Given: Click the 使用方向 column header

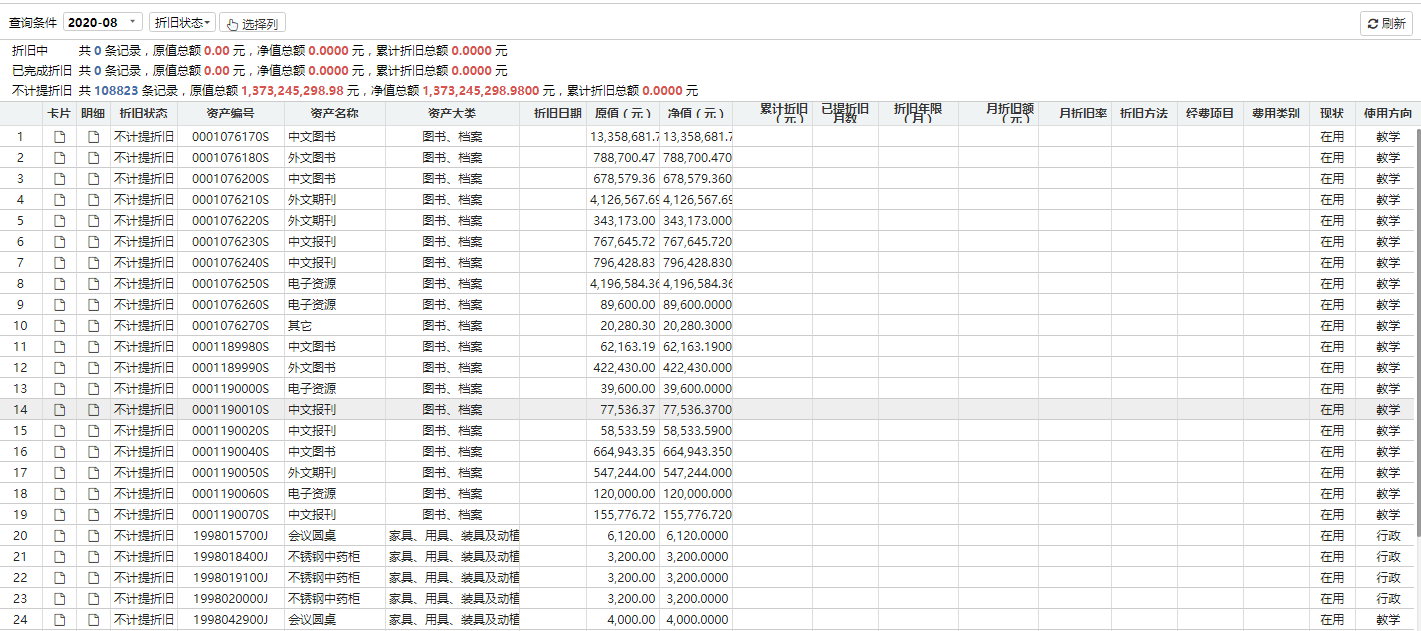Looking at the screenshot, I should click(1387, 114).
